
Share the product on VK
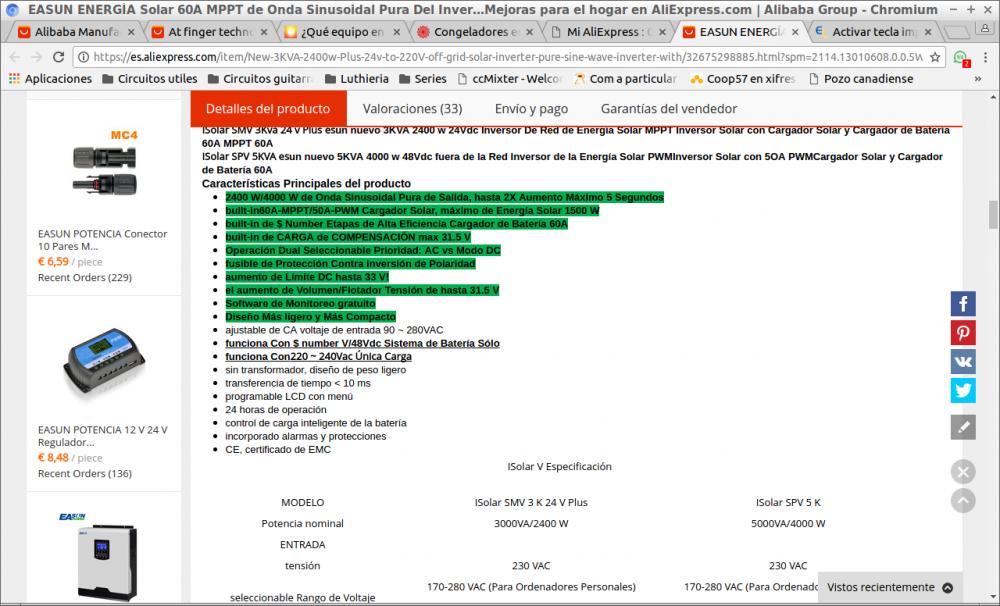(963, 362)
